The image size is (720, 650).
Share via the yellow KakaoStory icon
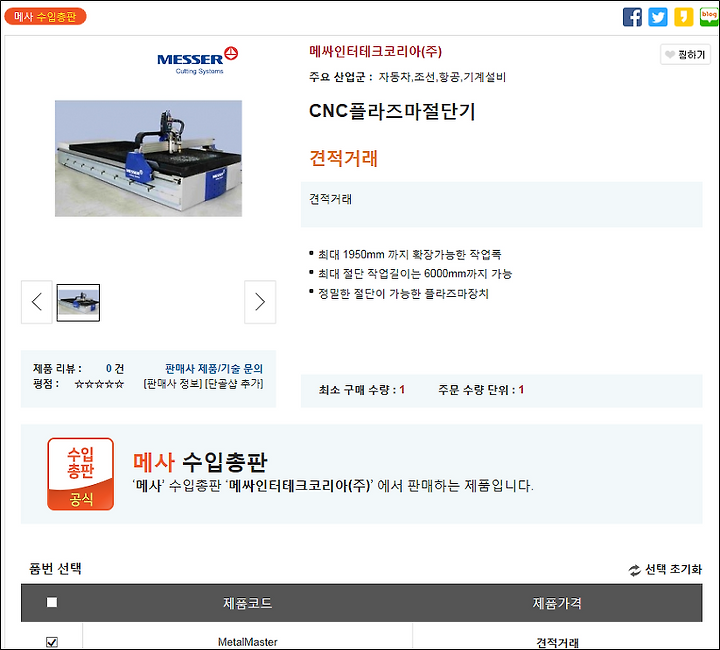click(683, 17)
